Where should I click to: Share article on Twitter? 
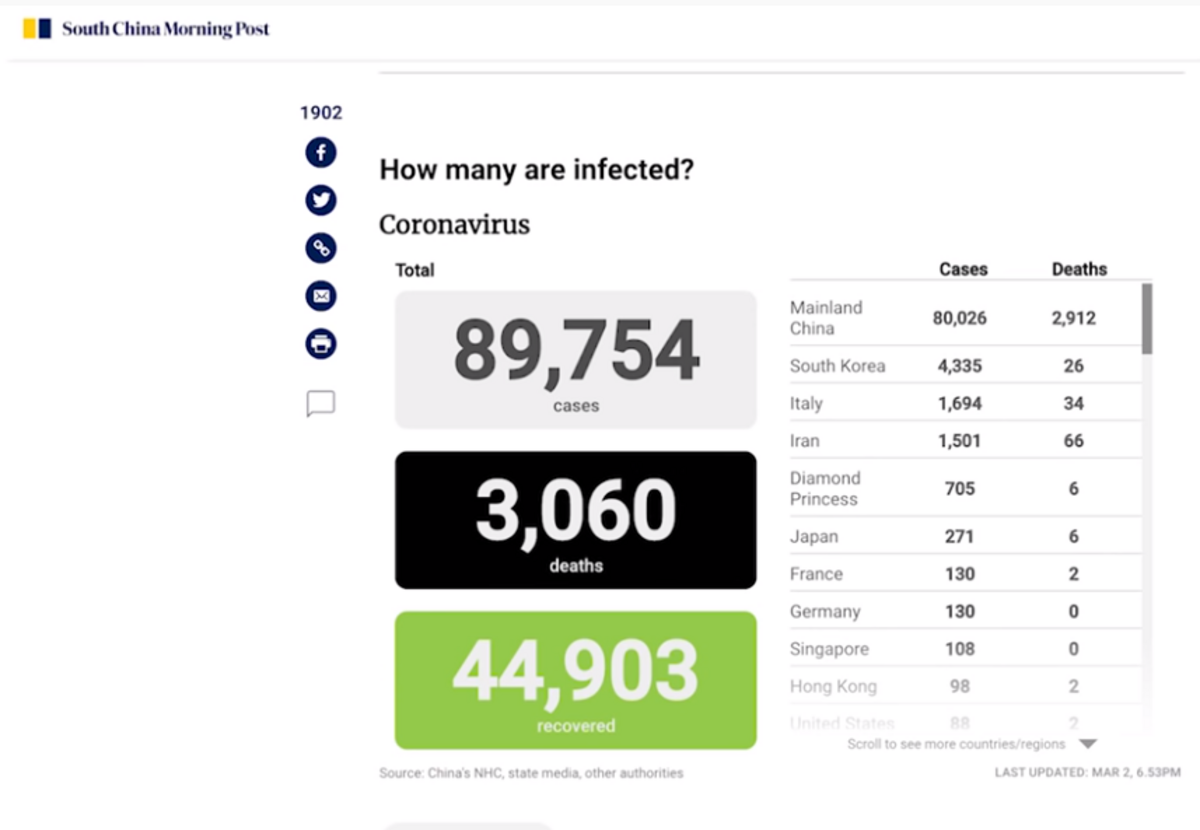pos(320,201)
